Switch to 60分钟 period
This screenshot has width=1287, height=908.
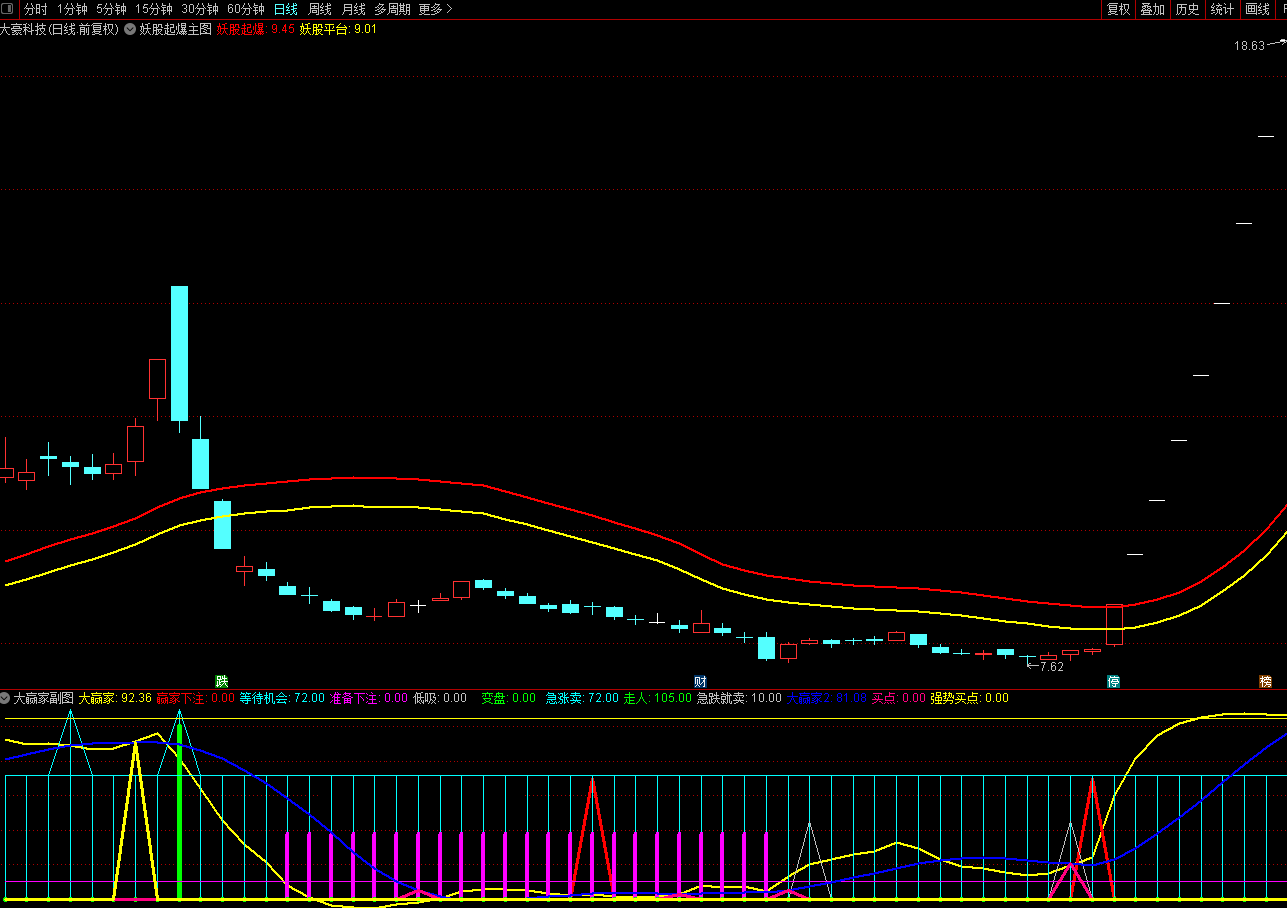(246, 9)
